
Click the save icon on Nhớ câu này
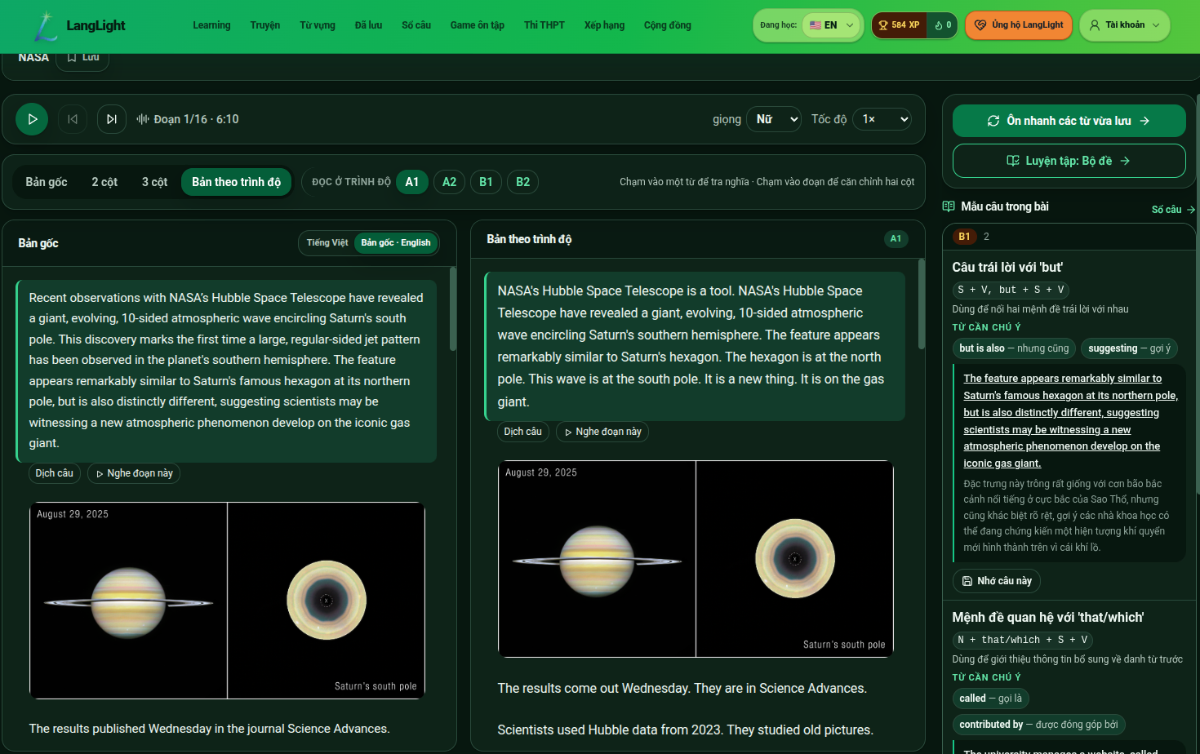coord(967,581)
